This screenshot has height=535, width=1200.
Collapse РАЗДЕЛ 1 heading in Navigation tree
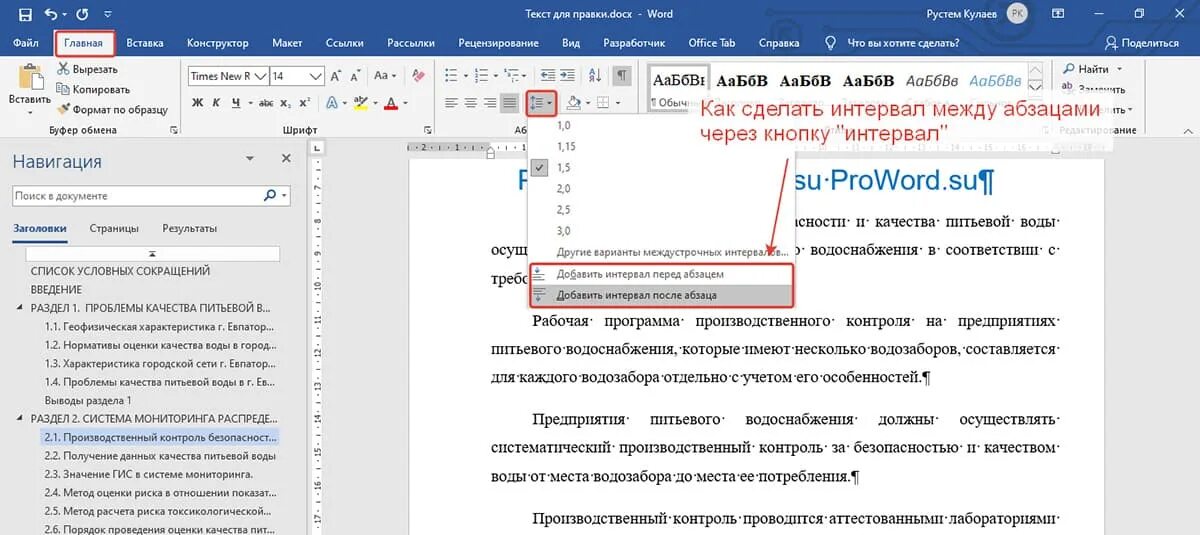(x=22, y=307)
